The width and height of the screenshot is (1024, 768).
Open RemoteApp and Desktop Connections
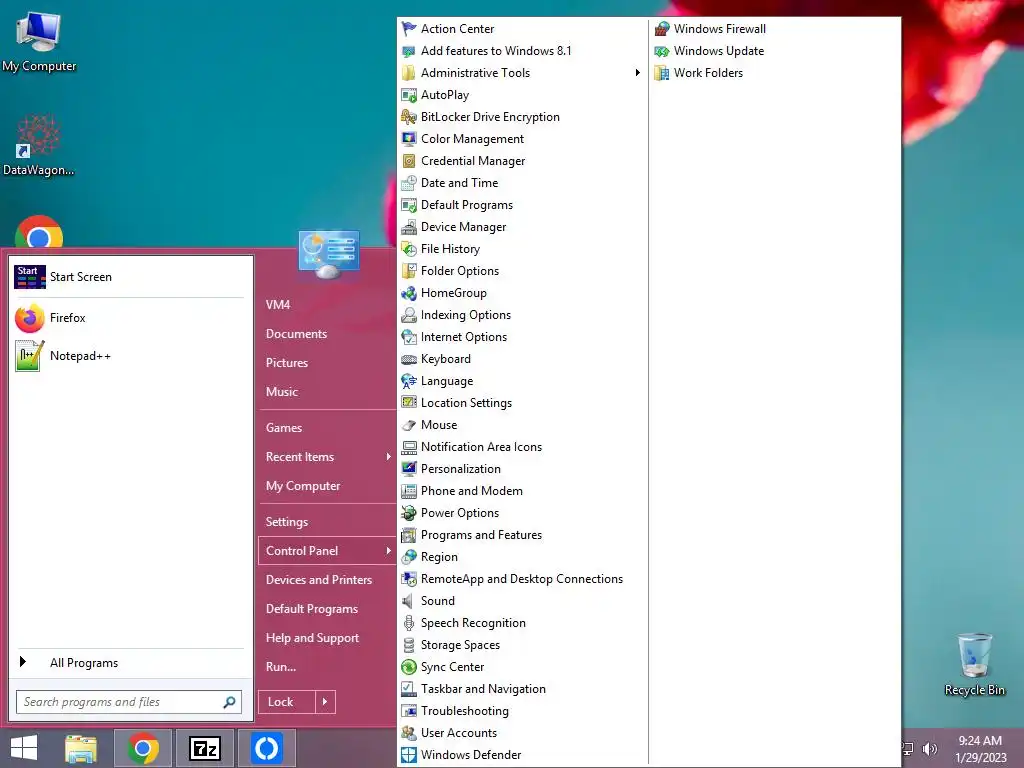coord(522,579)
